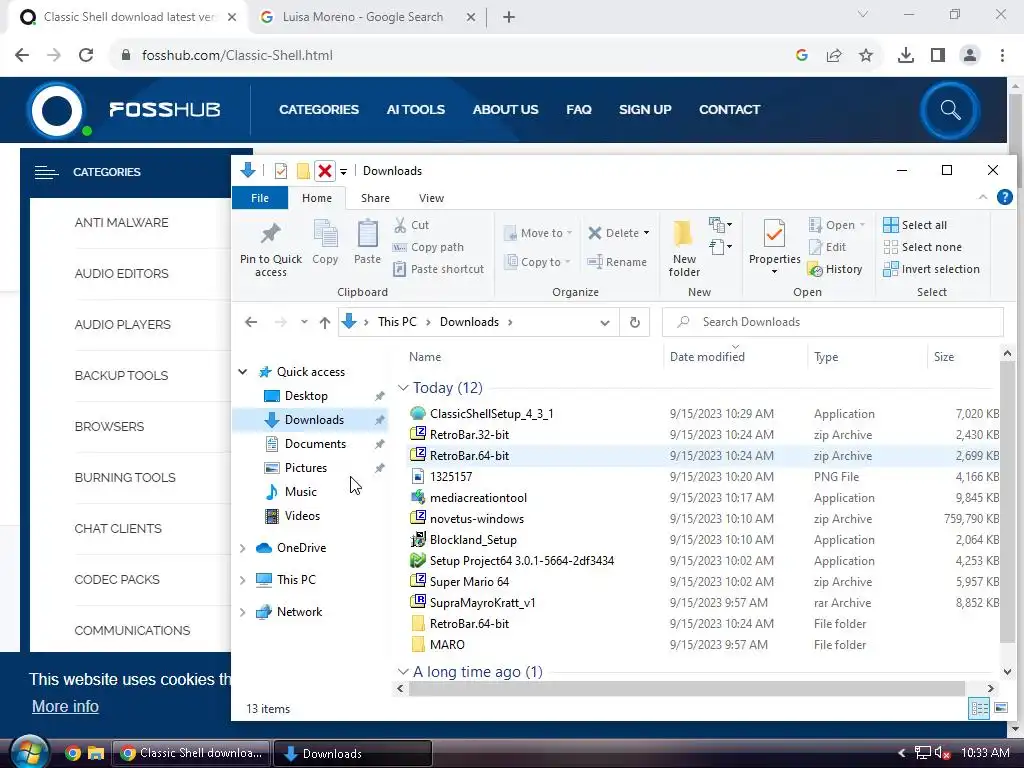Click the volume icon in the system tray
Viewport: 1024px width, 768px height.
click(941, 753)
